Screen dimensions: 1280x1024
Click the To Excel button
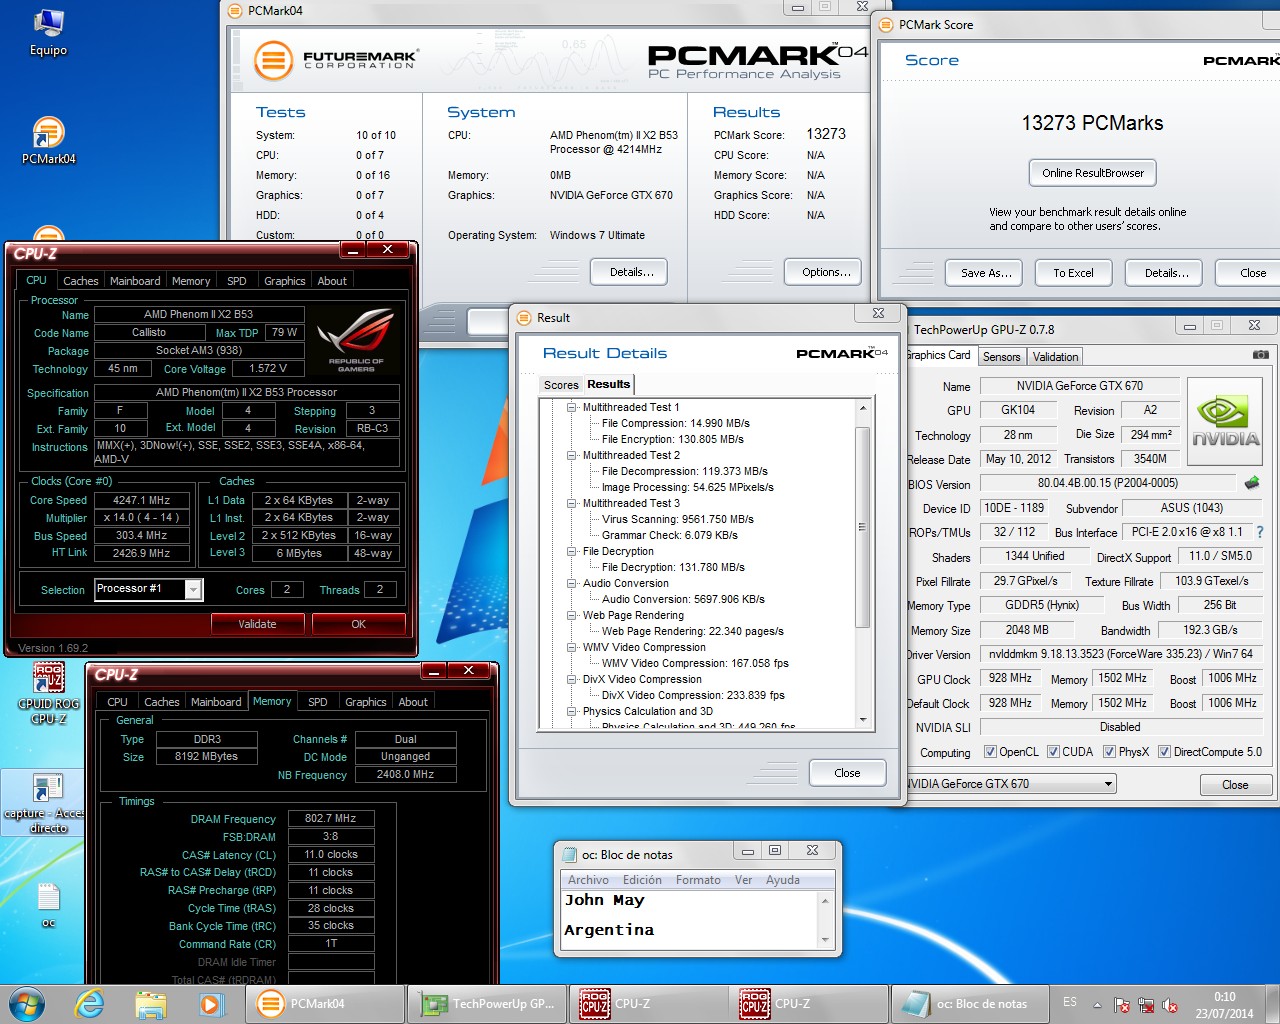[x=1073, y=273]
